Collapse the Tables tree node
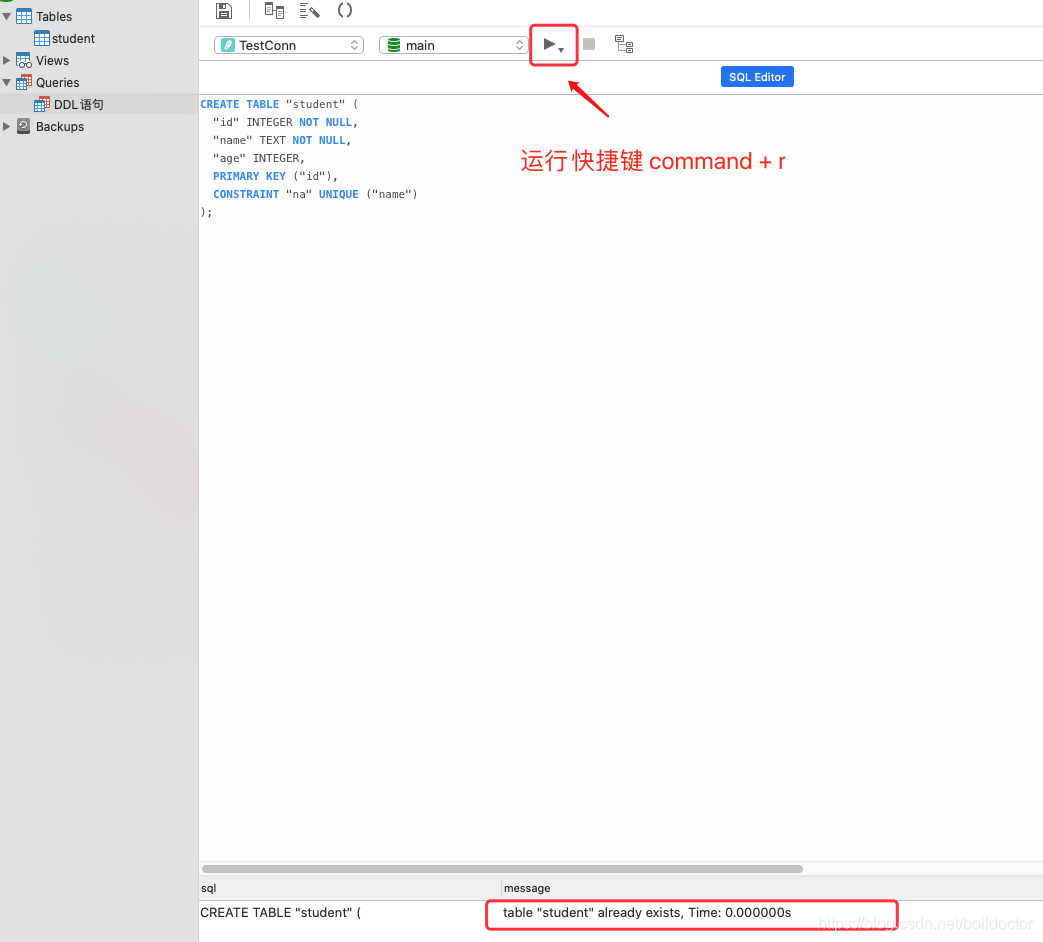Image resolution: width=1043 pixels, height=942 pixels. (7, 16)
